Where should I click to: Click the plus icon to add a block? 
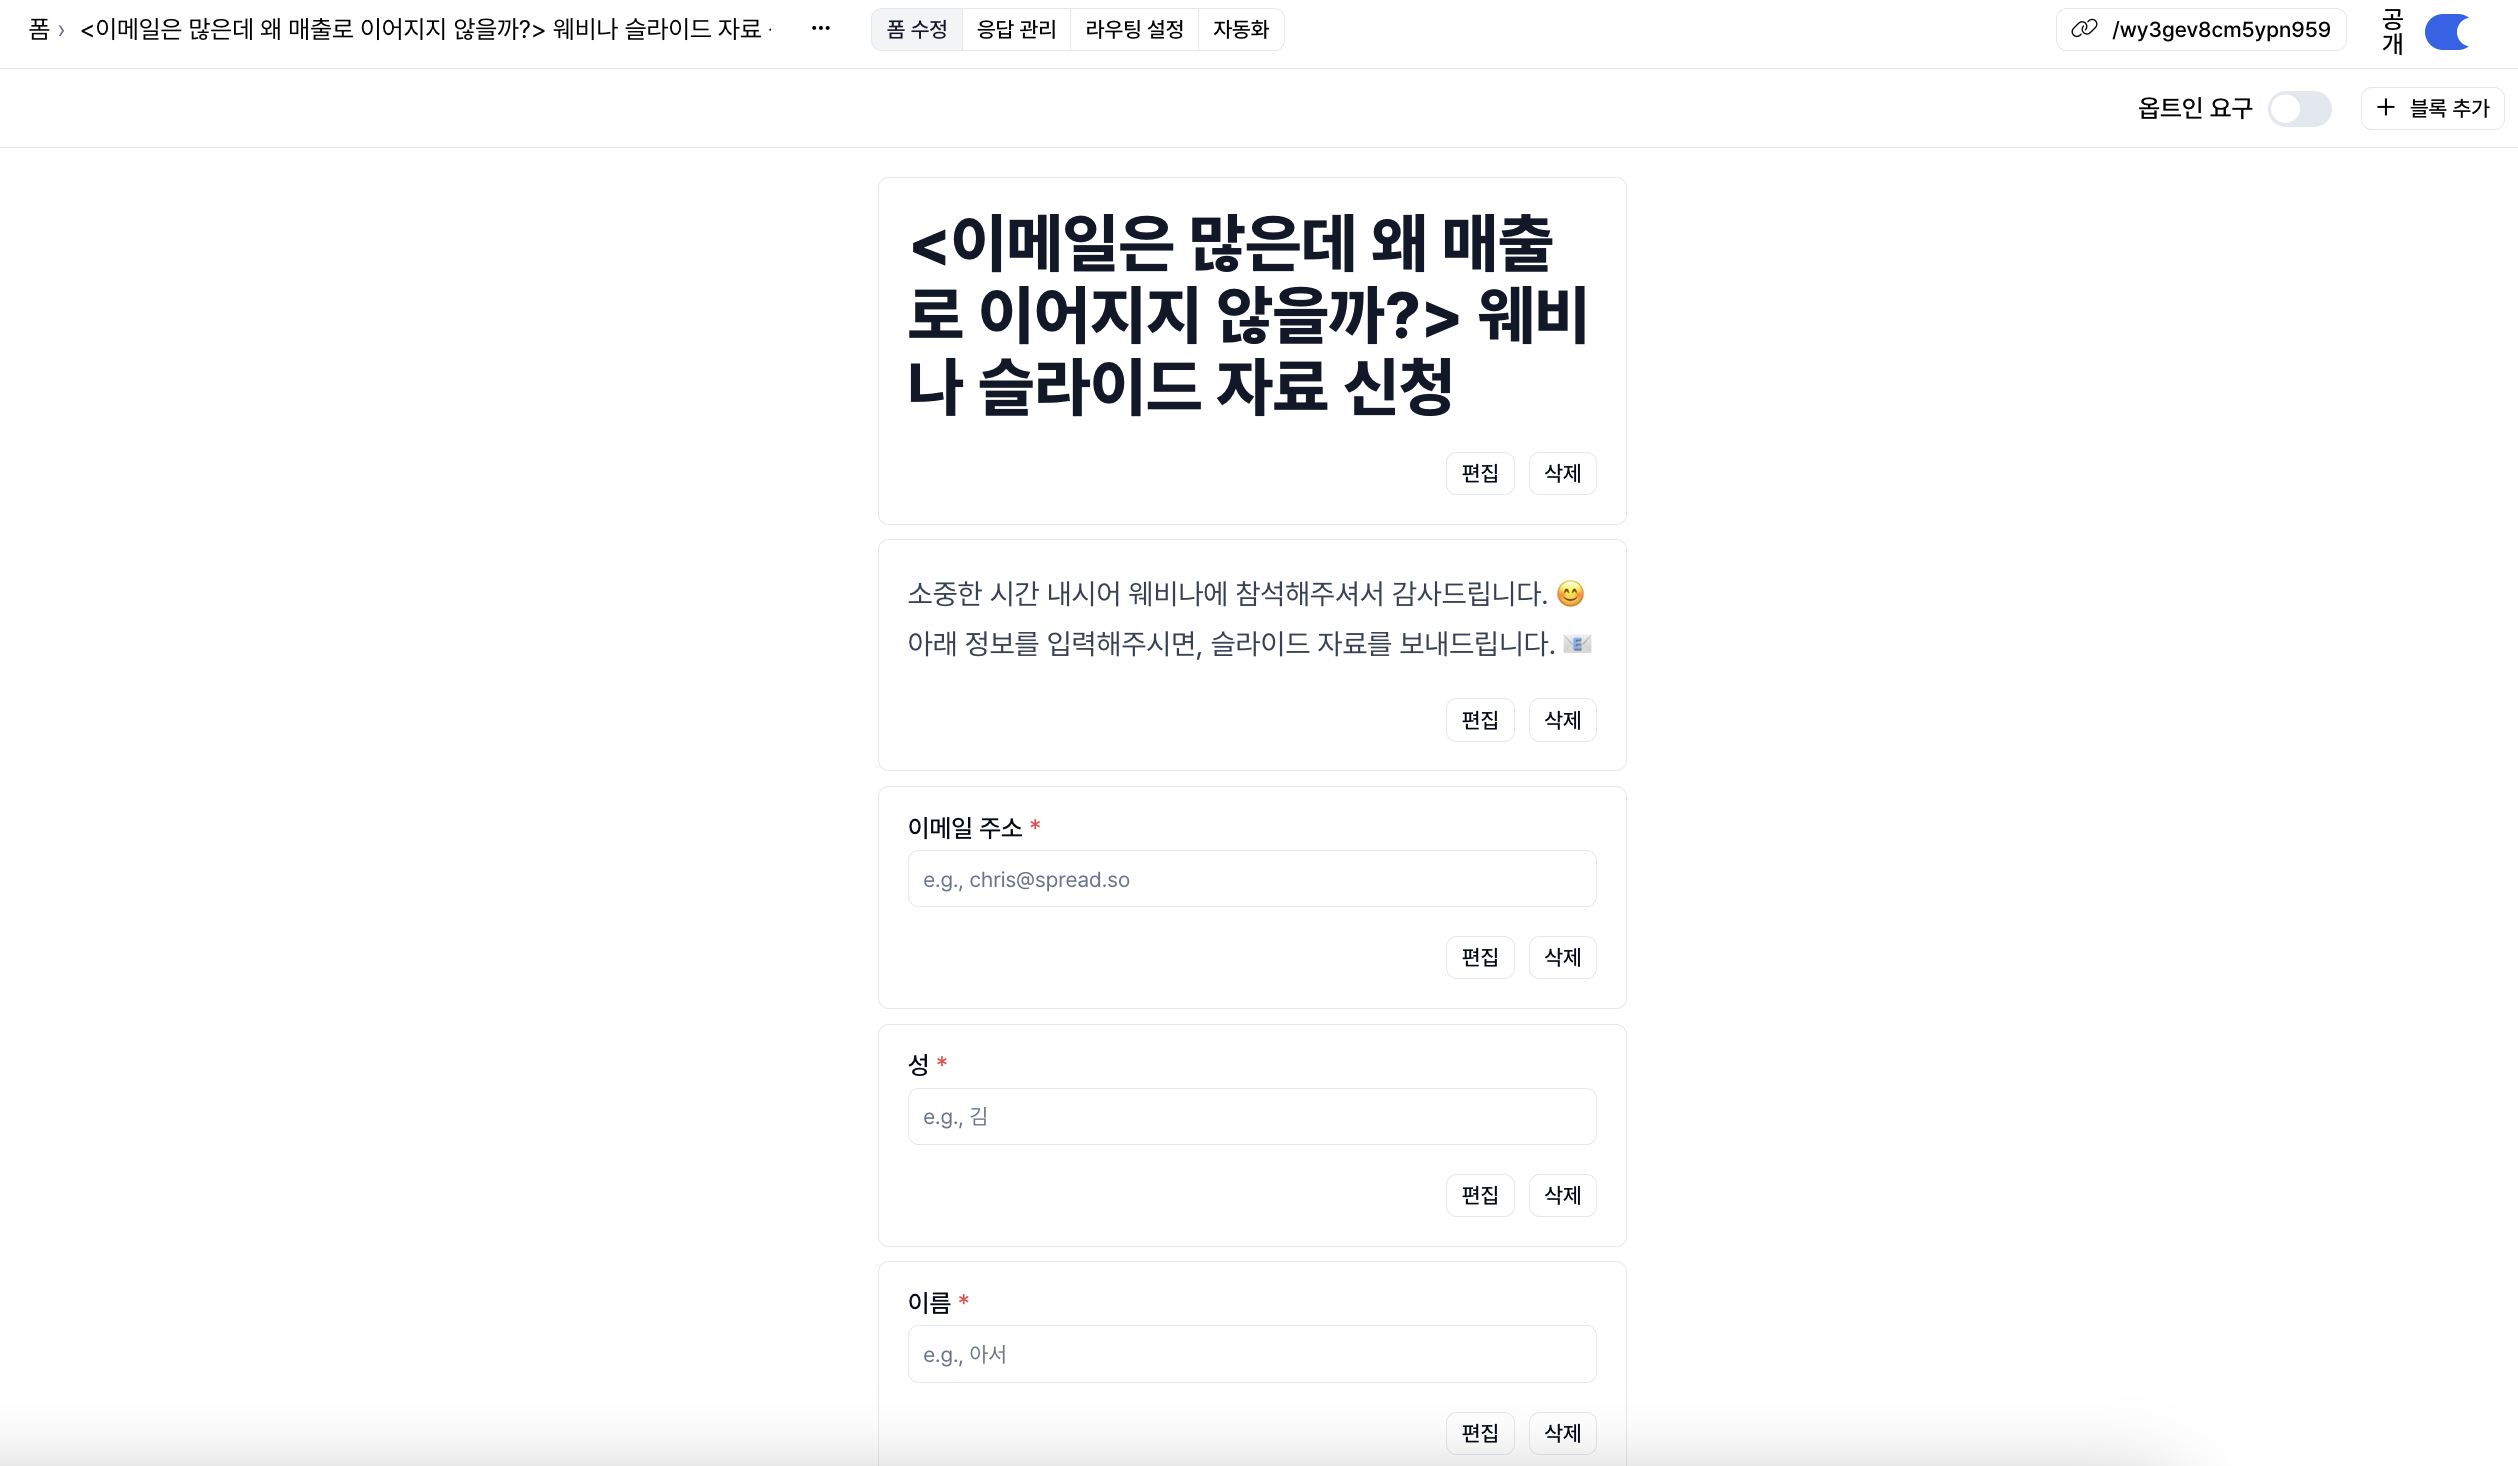2385,108
